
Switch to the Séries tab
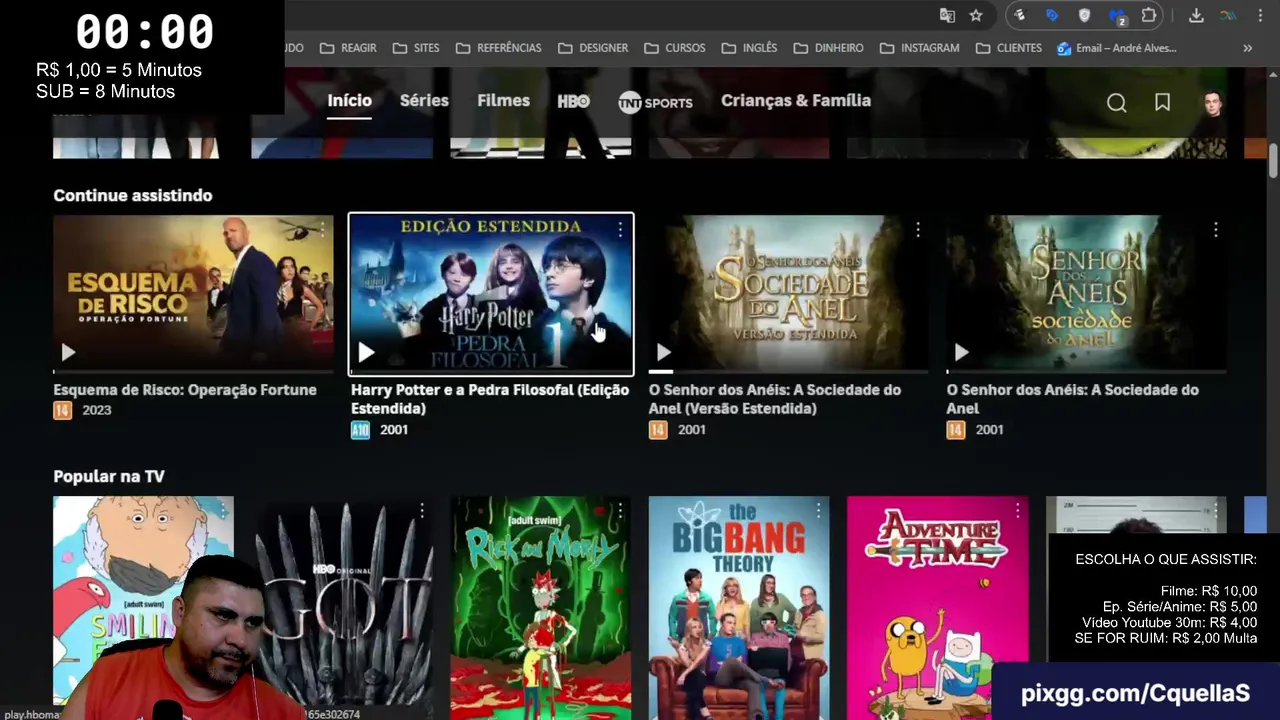click(424, 101)
